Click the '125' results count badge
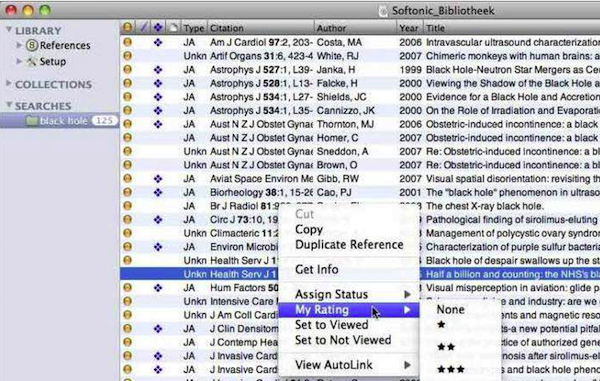600x381 pixels. [x=104, y=121]
